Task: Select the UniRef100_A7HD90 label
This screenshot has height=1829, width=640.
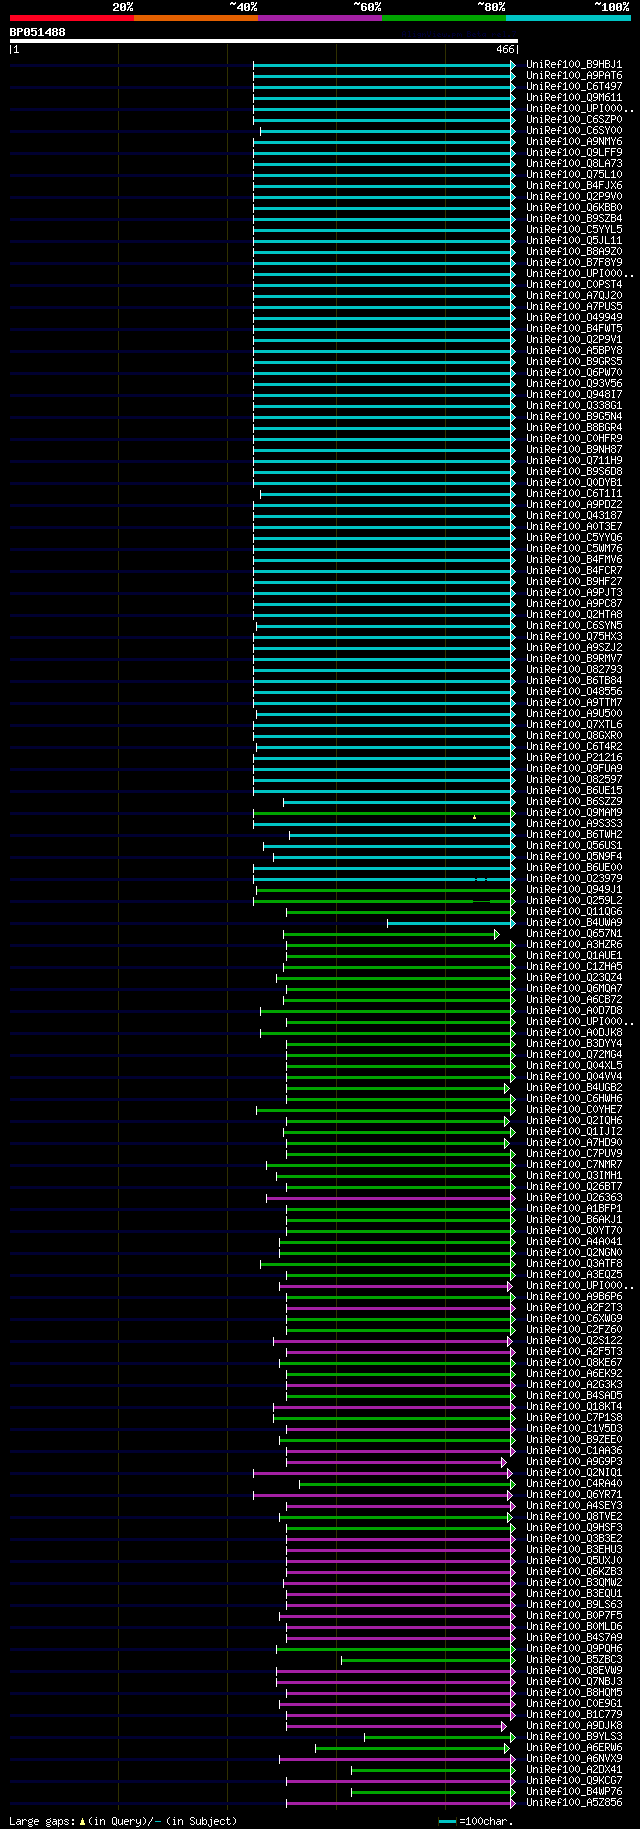Action: [574, 1142]
